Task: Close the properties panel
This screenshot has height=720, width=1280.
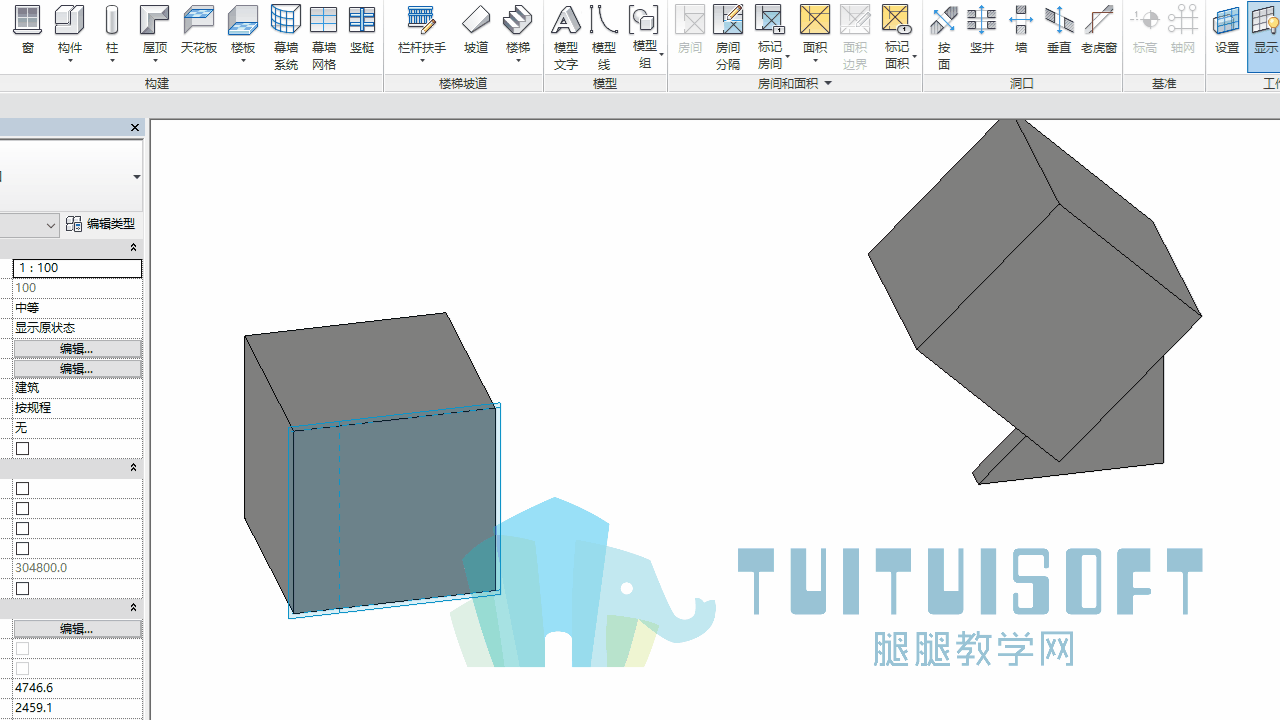Action: pyautogui.click(x=135, y=128)
